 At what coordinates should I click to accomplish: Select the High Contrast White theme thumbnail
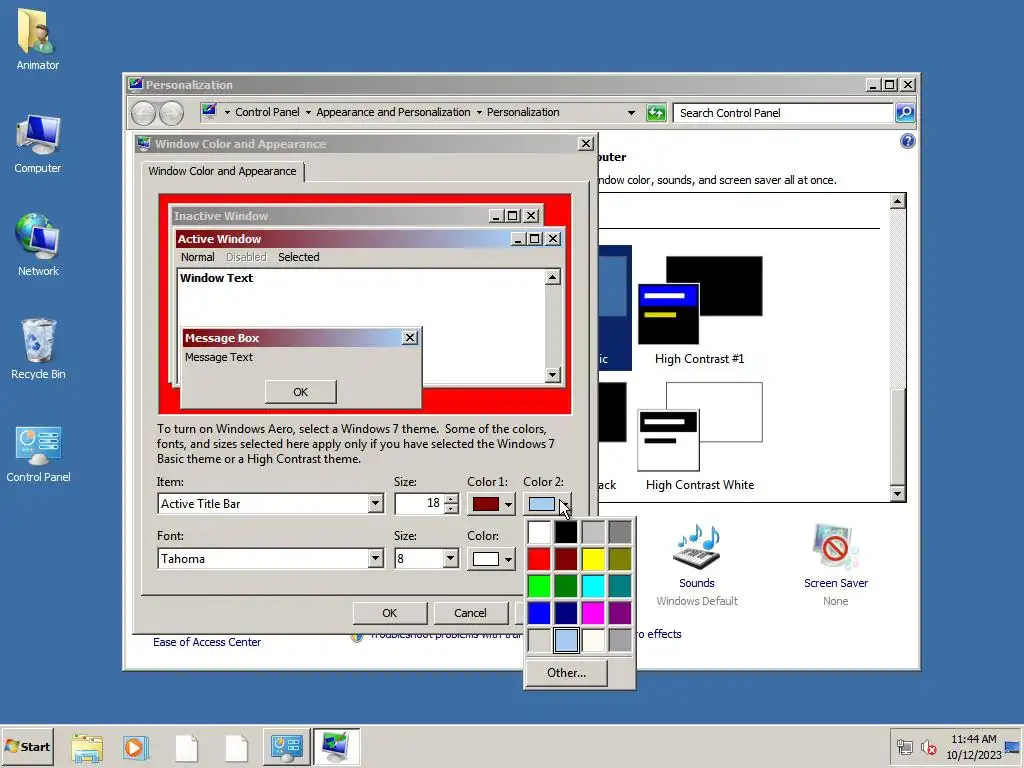tap(700, 426)
